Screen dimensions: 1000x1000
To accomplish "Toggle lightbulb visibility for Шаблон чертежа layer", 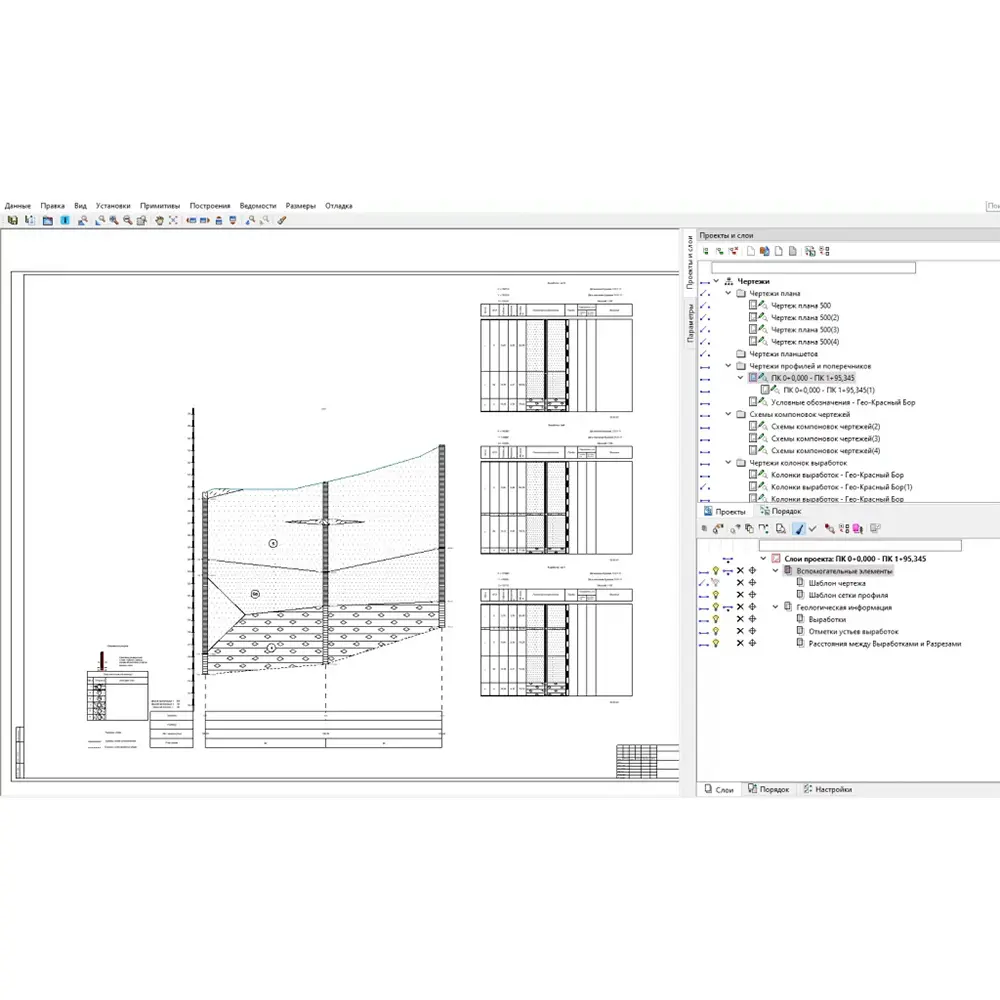I will point(716,583).
